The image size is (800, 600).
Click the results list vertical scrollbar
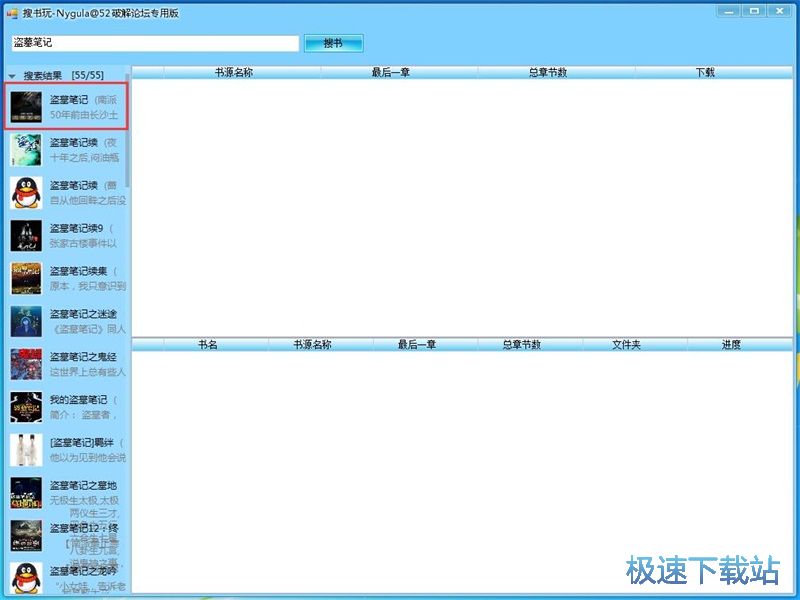pos(128,131)
